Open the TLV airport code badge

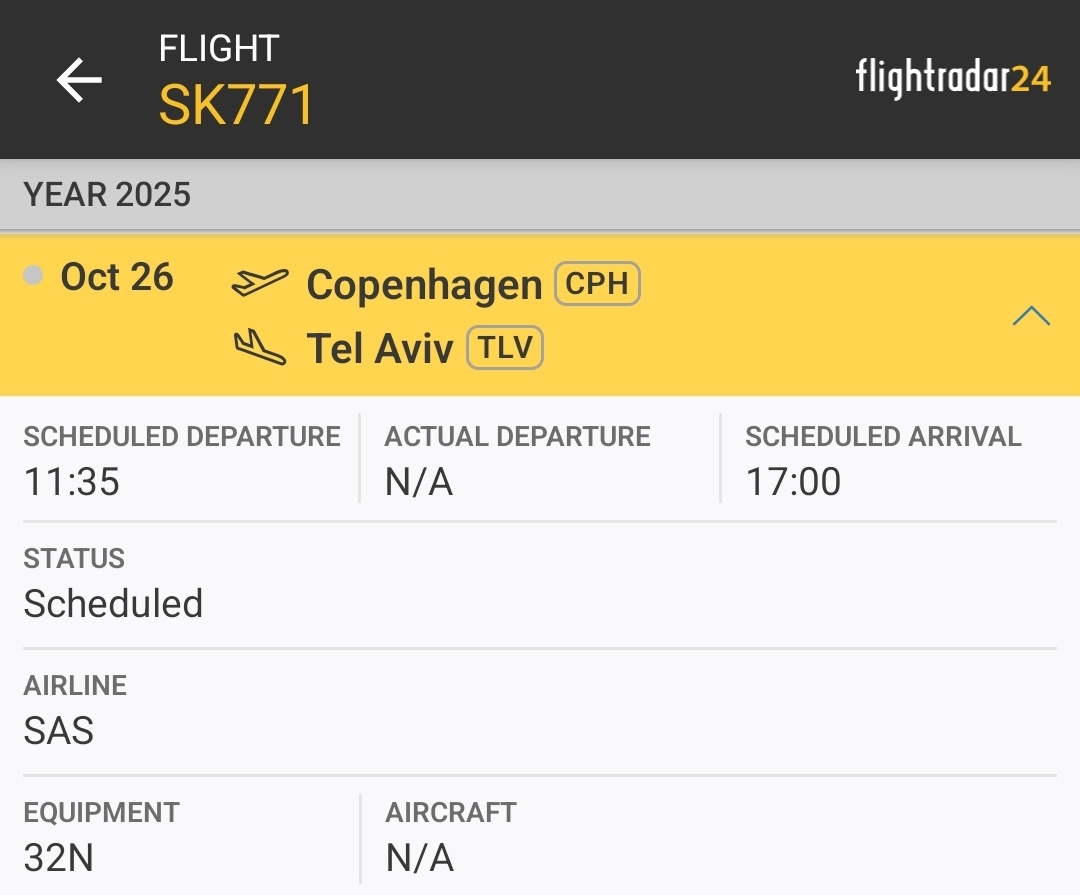pos(505,347)
